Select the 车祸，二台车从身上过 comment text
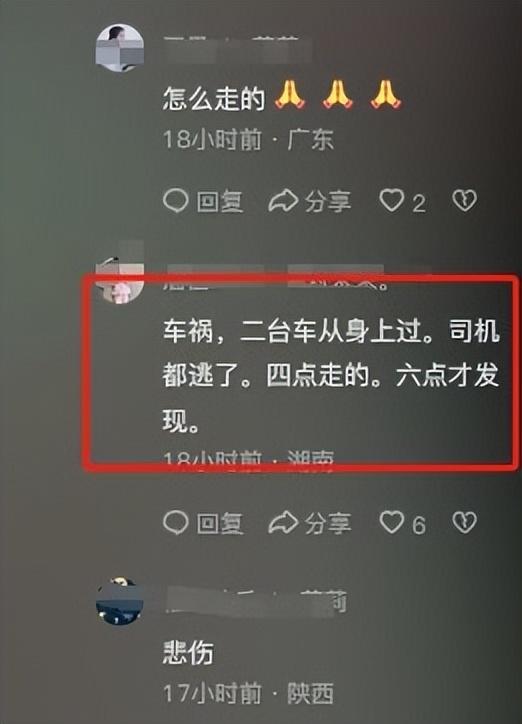 point(330,376)
